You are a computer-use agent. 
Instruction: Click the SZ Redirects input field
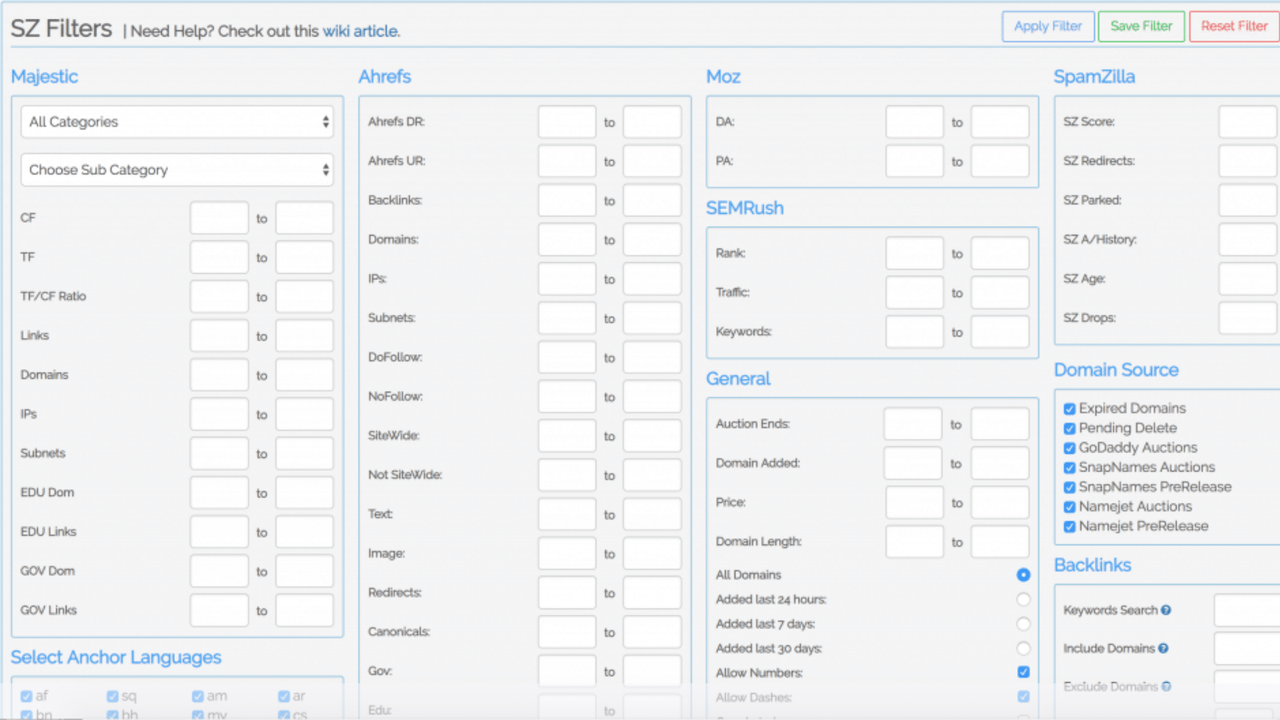(1248, 161)
